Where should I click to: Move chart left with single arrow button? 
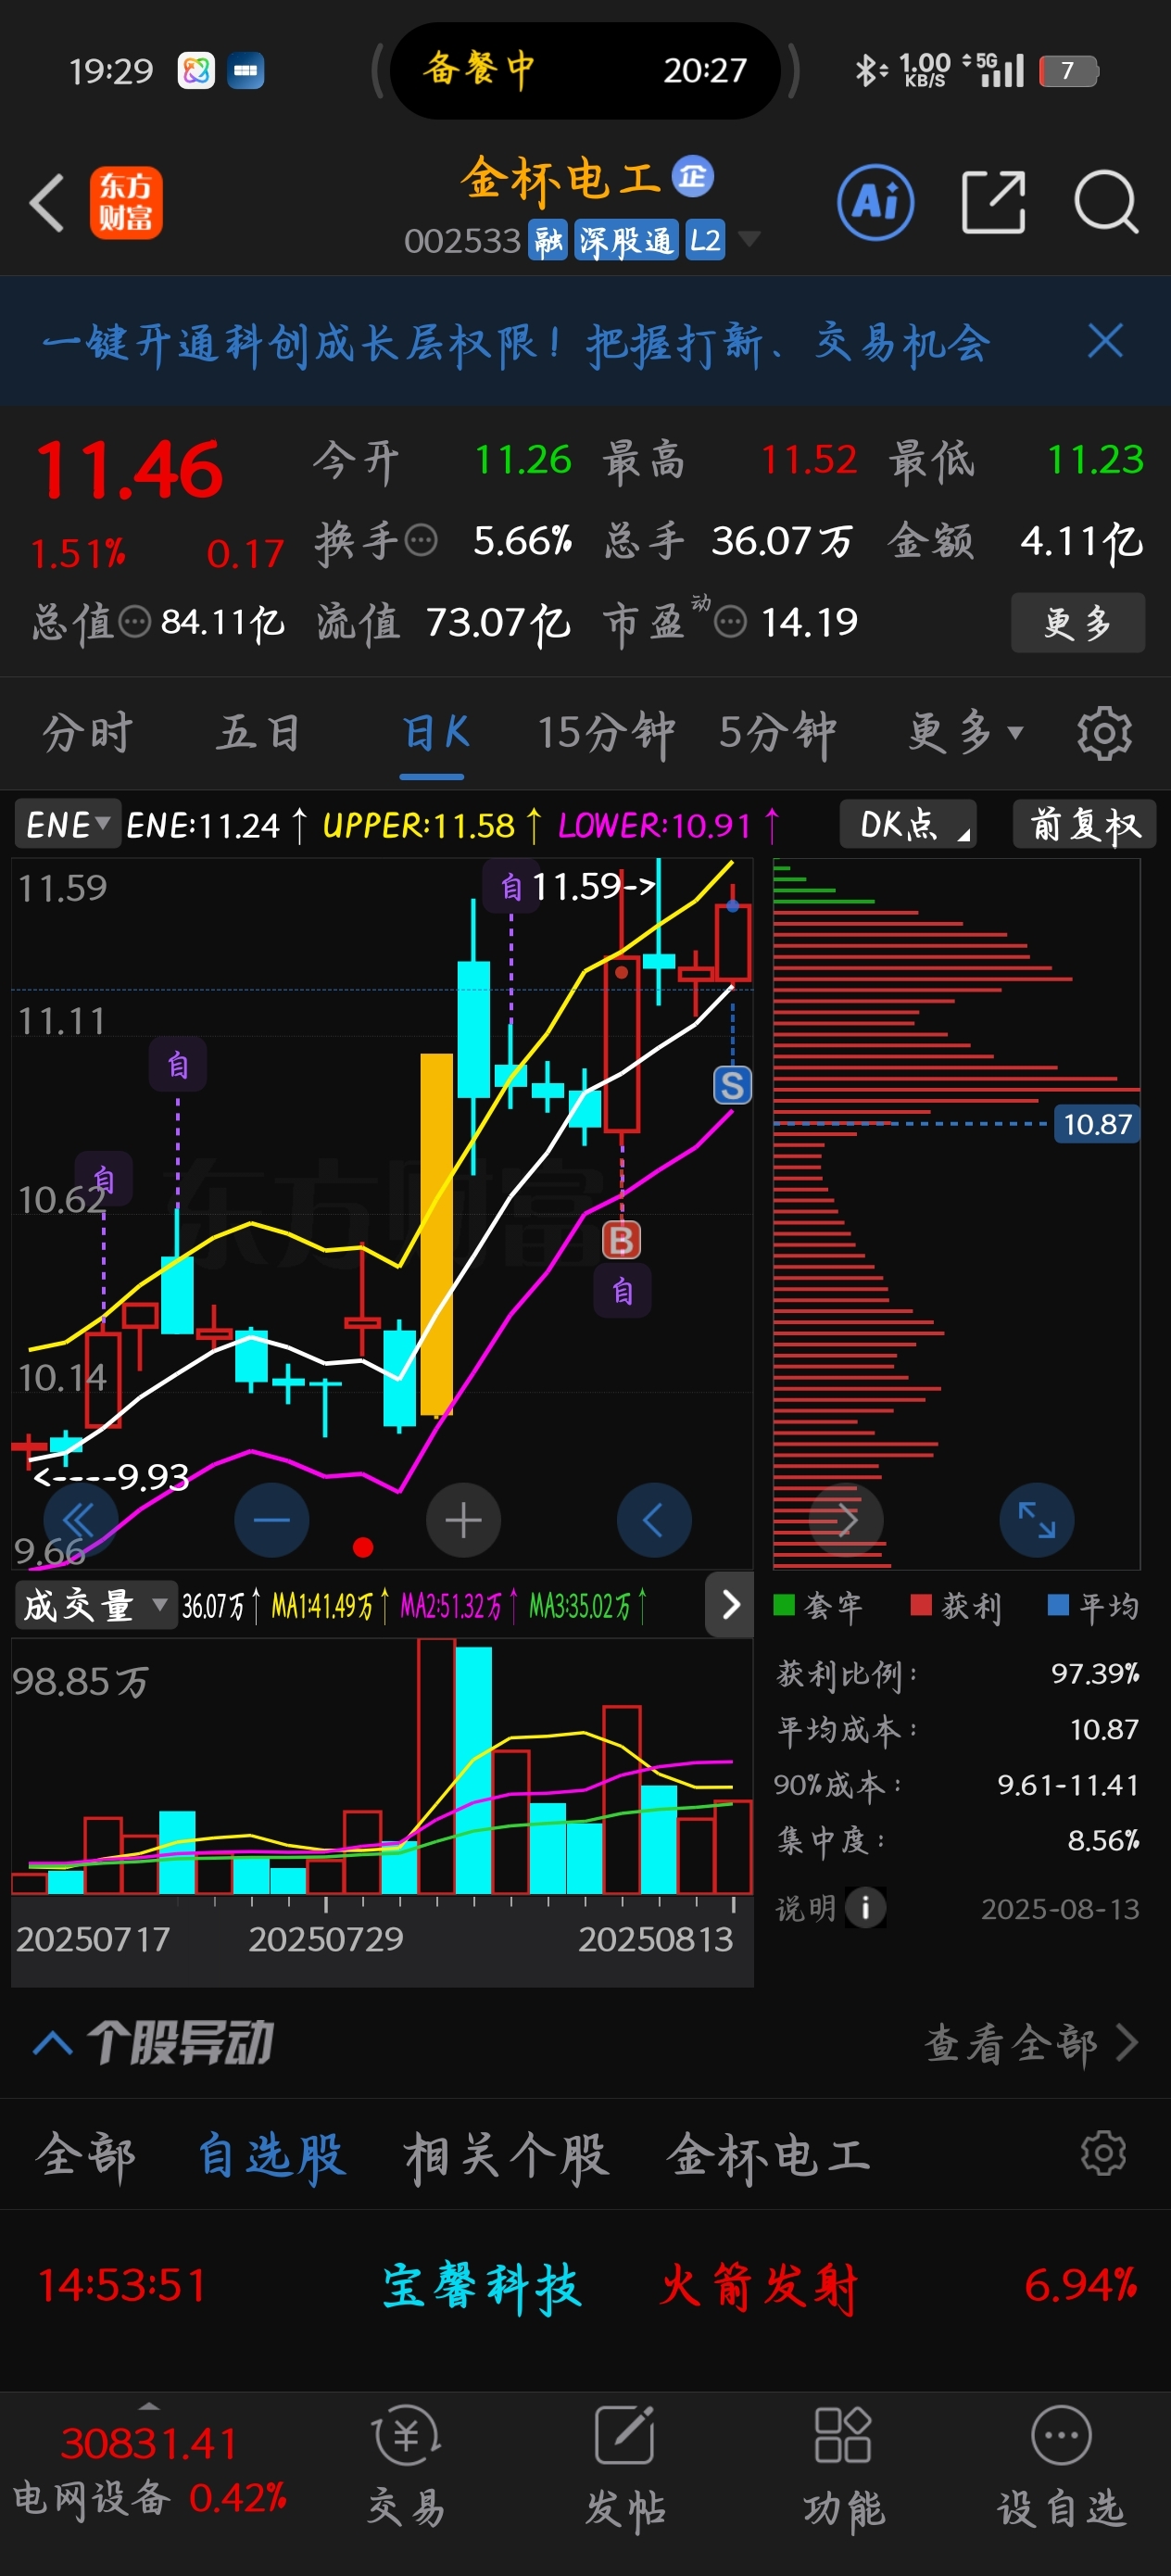coord(654,1520)
